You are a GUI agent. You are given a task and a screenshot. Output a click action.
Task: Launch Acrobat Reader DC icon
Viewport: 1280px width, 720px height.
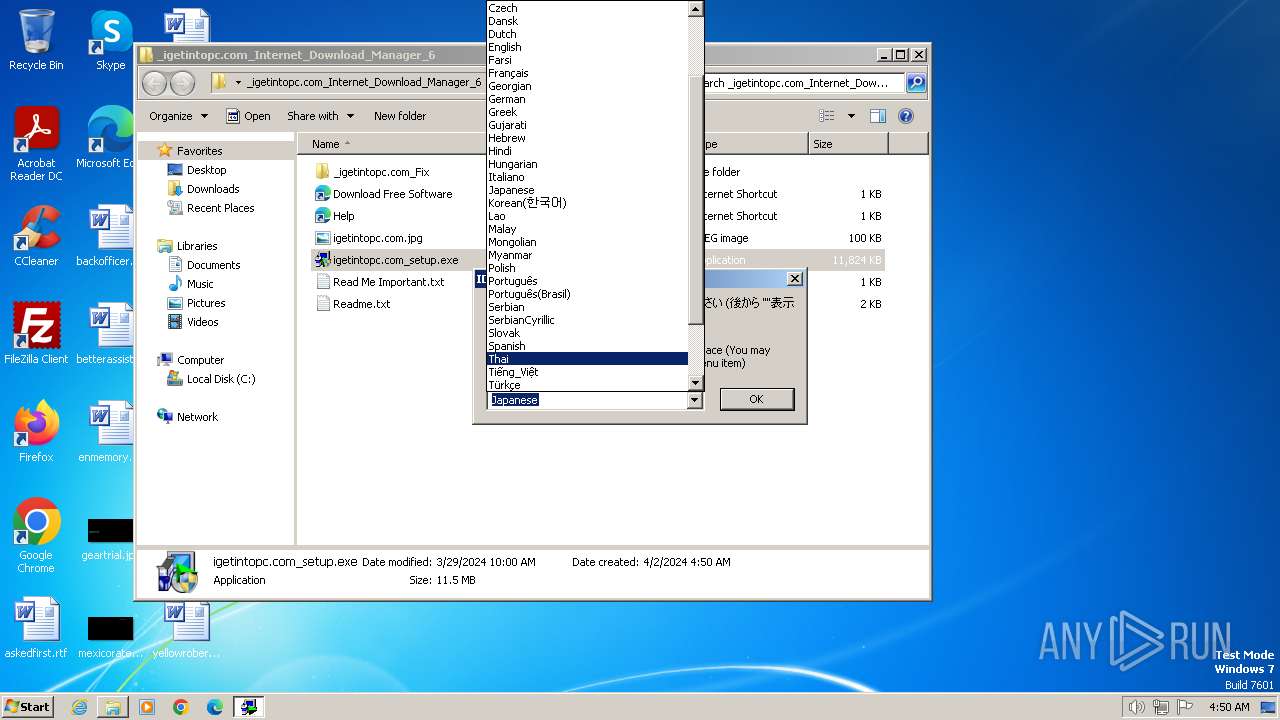pos(36,144)
